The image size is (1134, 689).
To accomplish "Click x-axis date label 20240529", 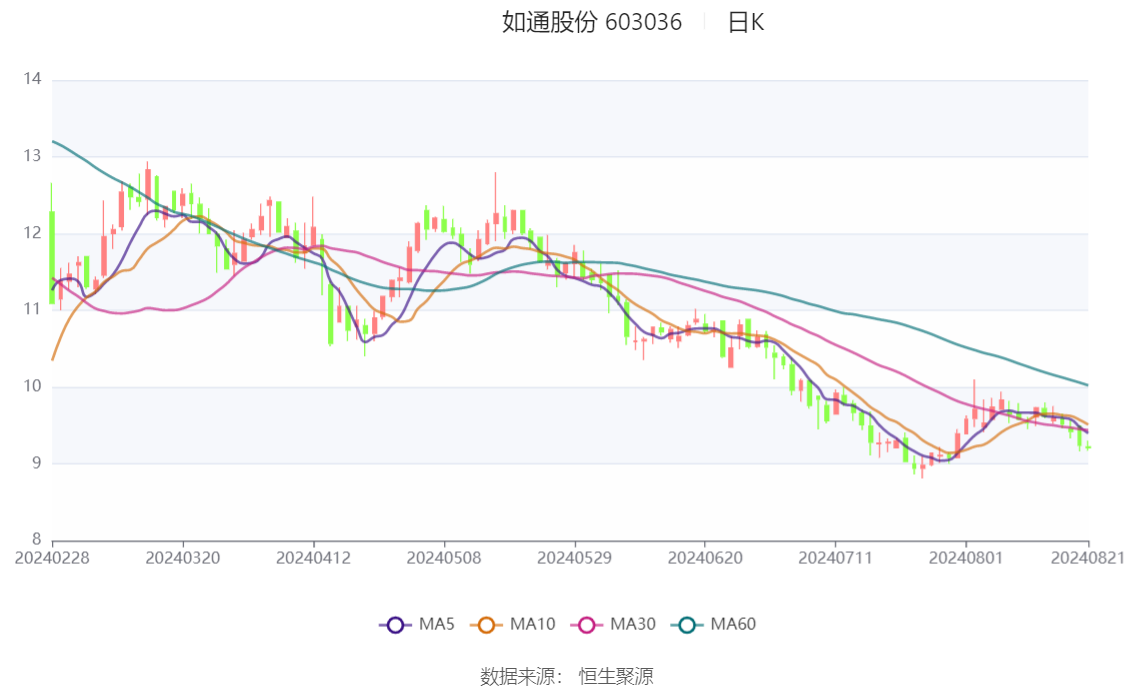I will (574, 558).
